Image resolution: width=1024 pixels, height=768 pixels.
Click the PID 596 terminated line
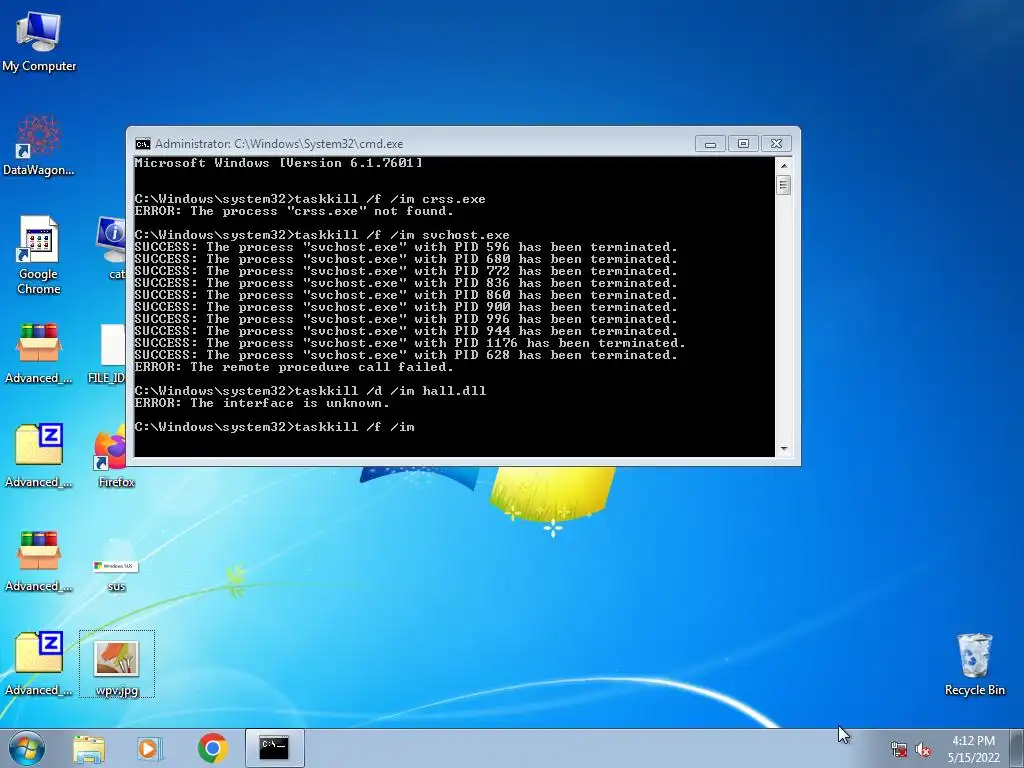click(406, 247)
